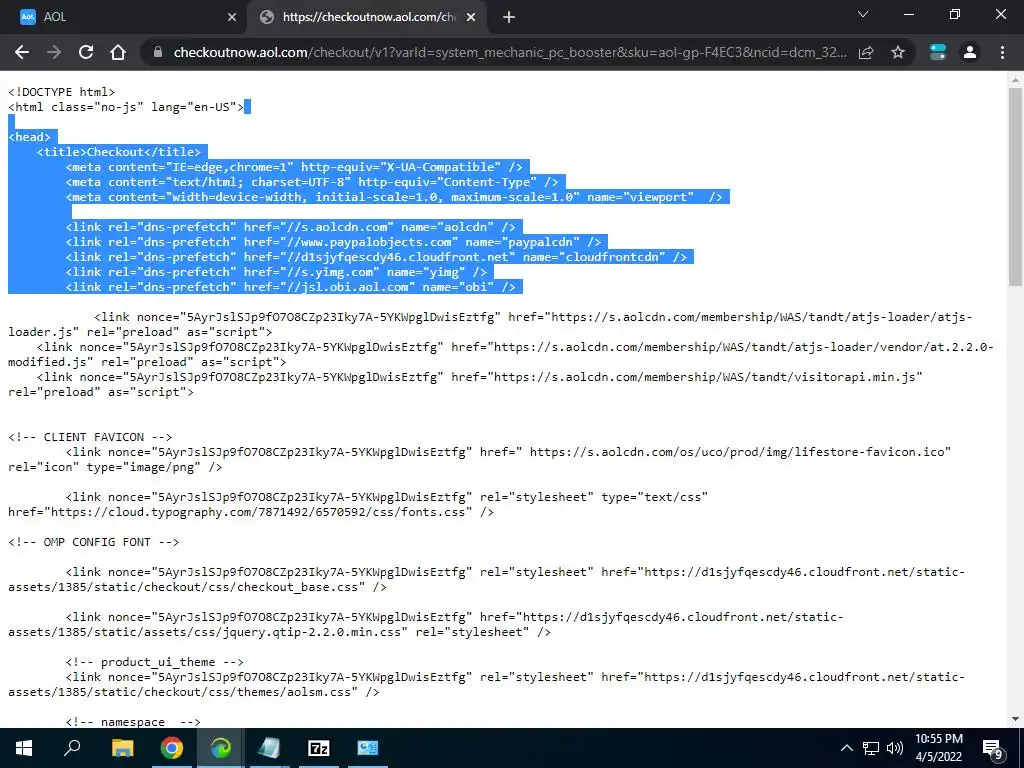Click the address bar URL field
This screenshot has height=768, width=1024.
(x=509, y=52)
